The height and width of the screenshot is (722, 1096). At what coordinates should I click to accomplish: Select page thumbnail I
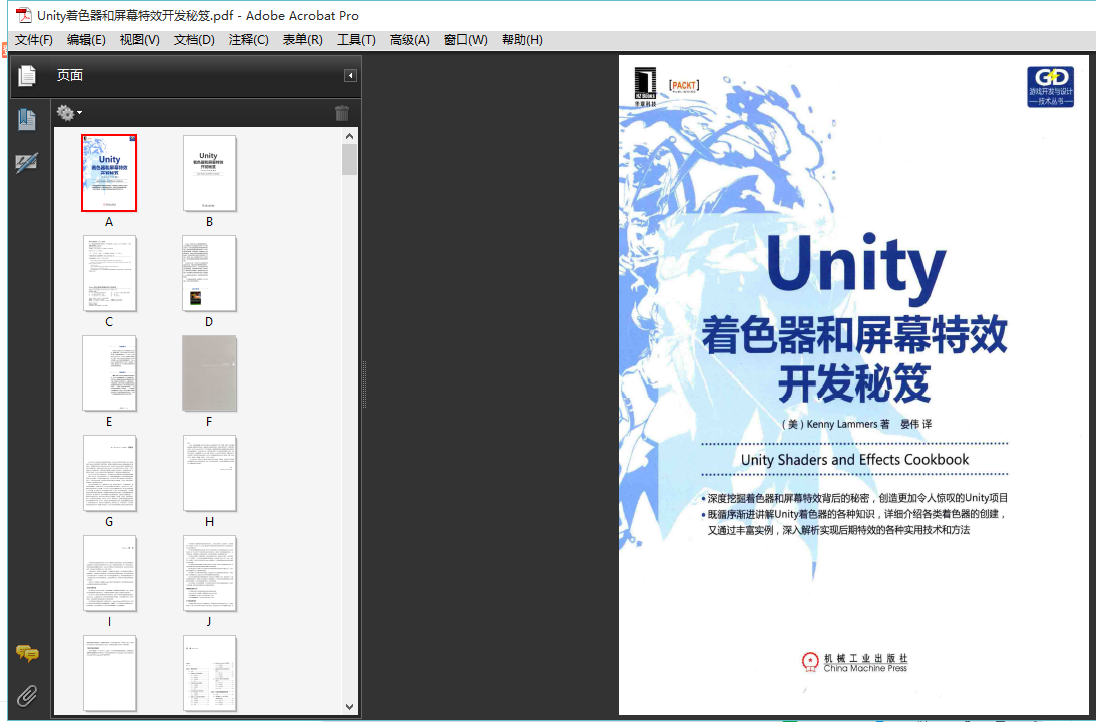[x=109, y=572]
